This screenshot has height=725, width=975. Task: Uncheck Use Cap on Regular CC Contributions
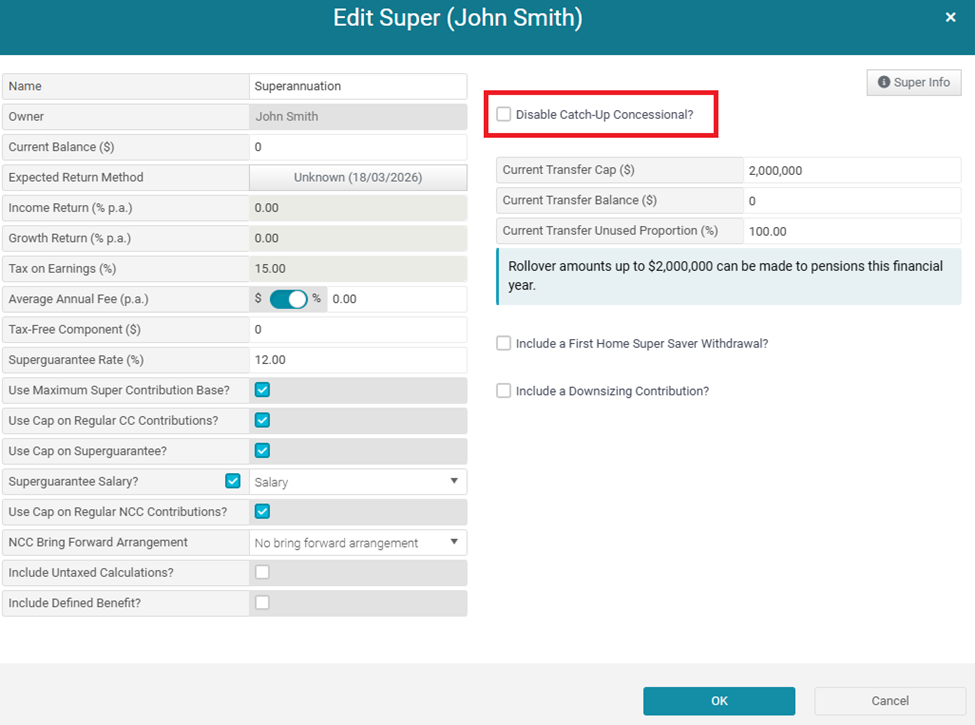(262, 420)
